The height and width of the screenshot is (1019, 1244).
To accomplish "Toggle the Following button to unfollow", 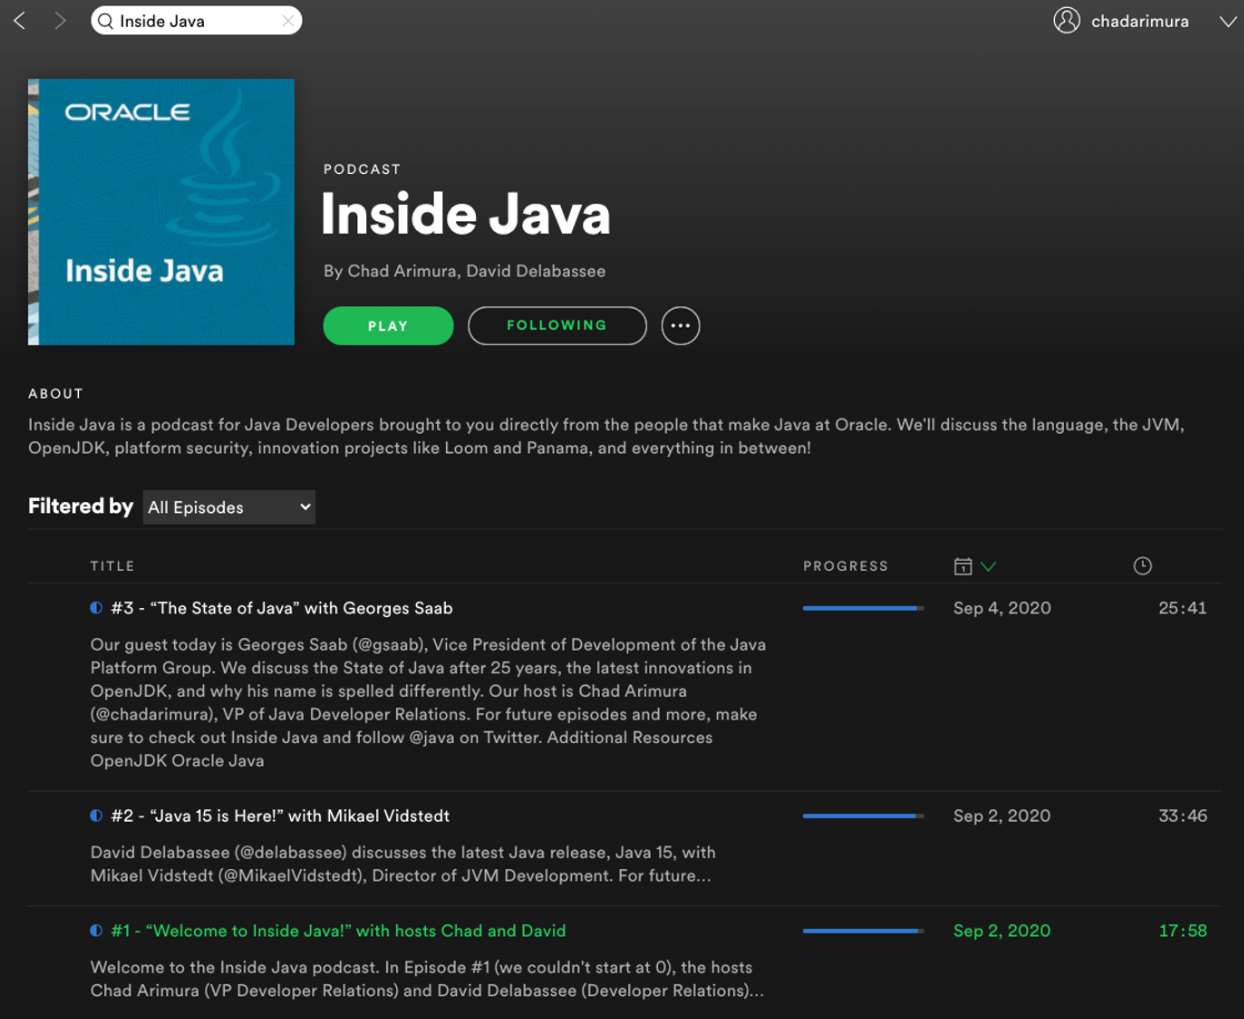I will (557, 326).
